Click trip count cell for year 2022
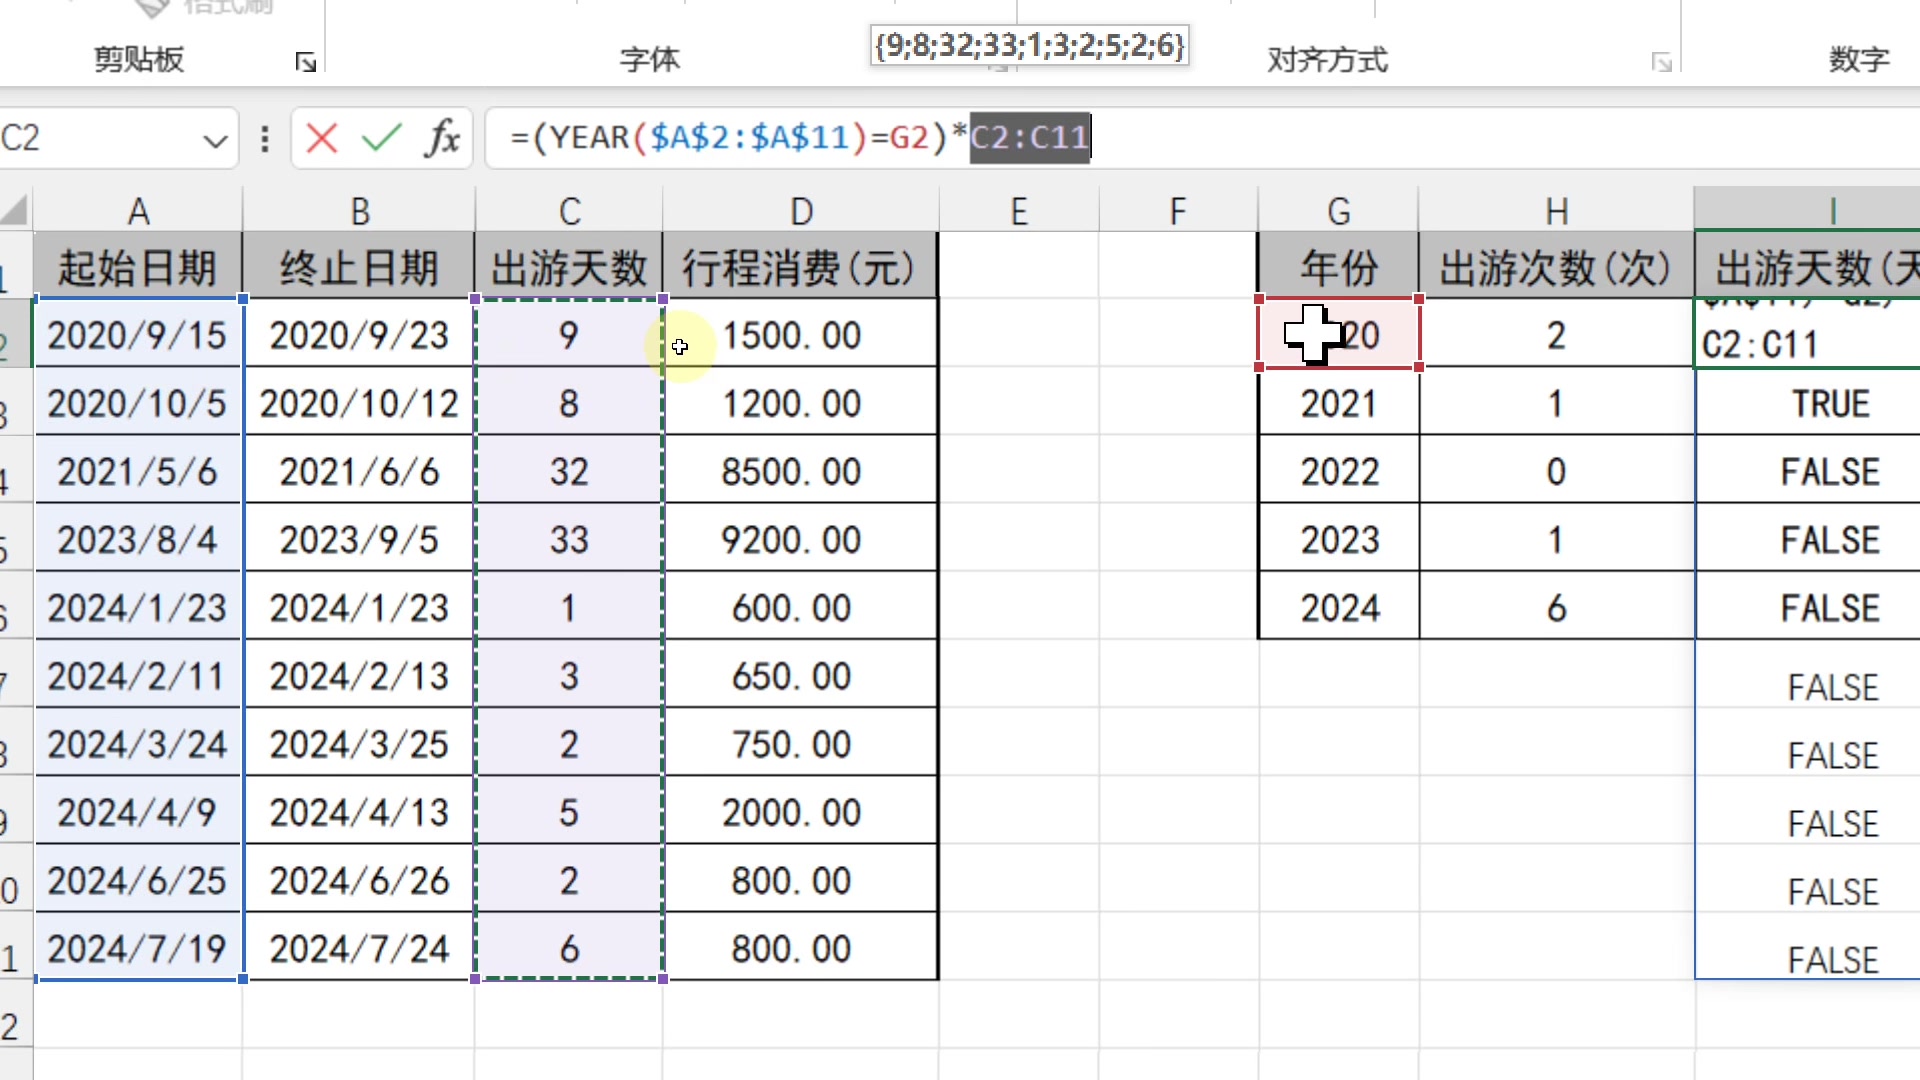Screen dimensions: 1920x1080 coord(1557,471)
